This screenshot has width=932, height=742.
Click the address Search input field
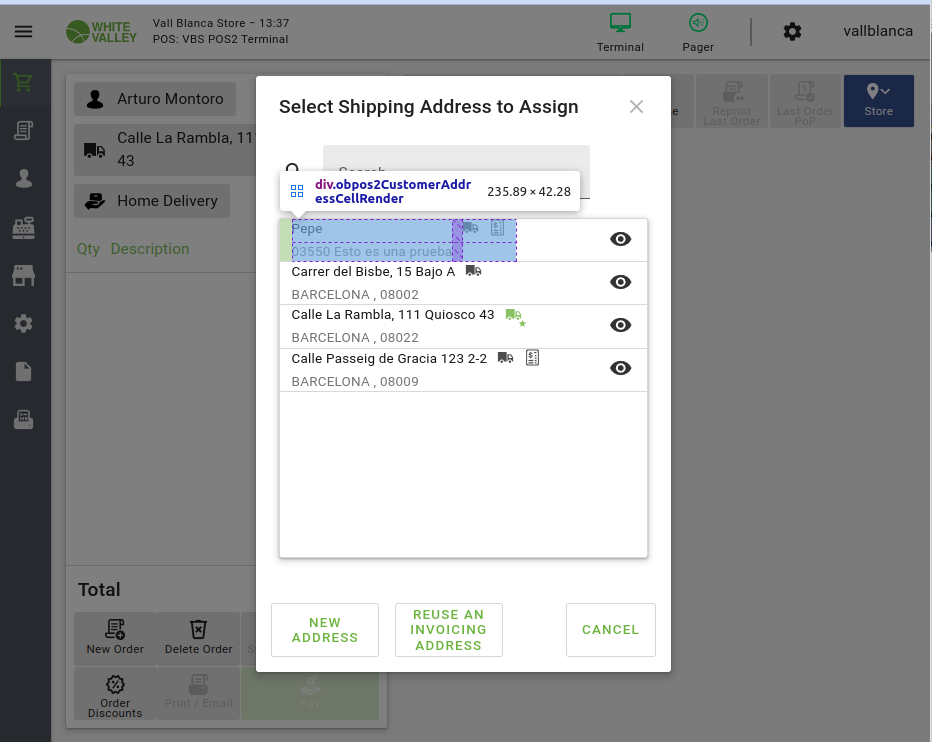[456, 172]
